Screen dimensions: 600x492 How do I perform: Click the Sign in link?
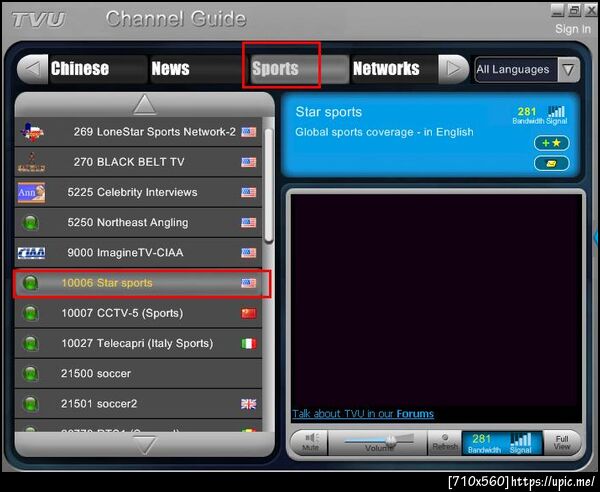pyautogui.click(x=573, y=29)
